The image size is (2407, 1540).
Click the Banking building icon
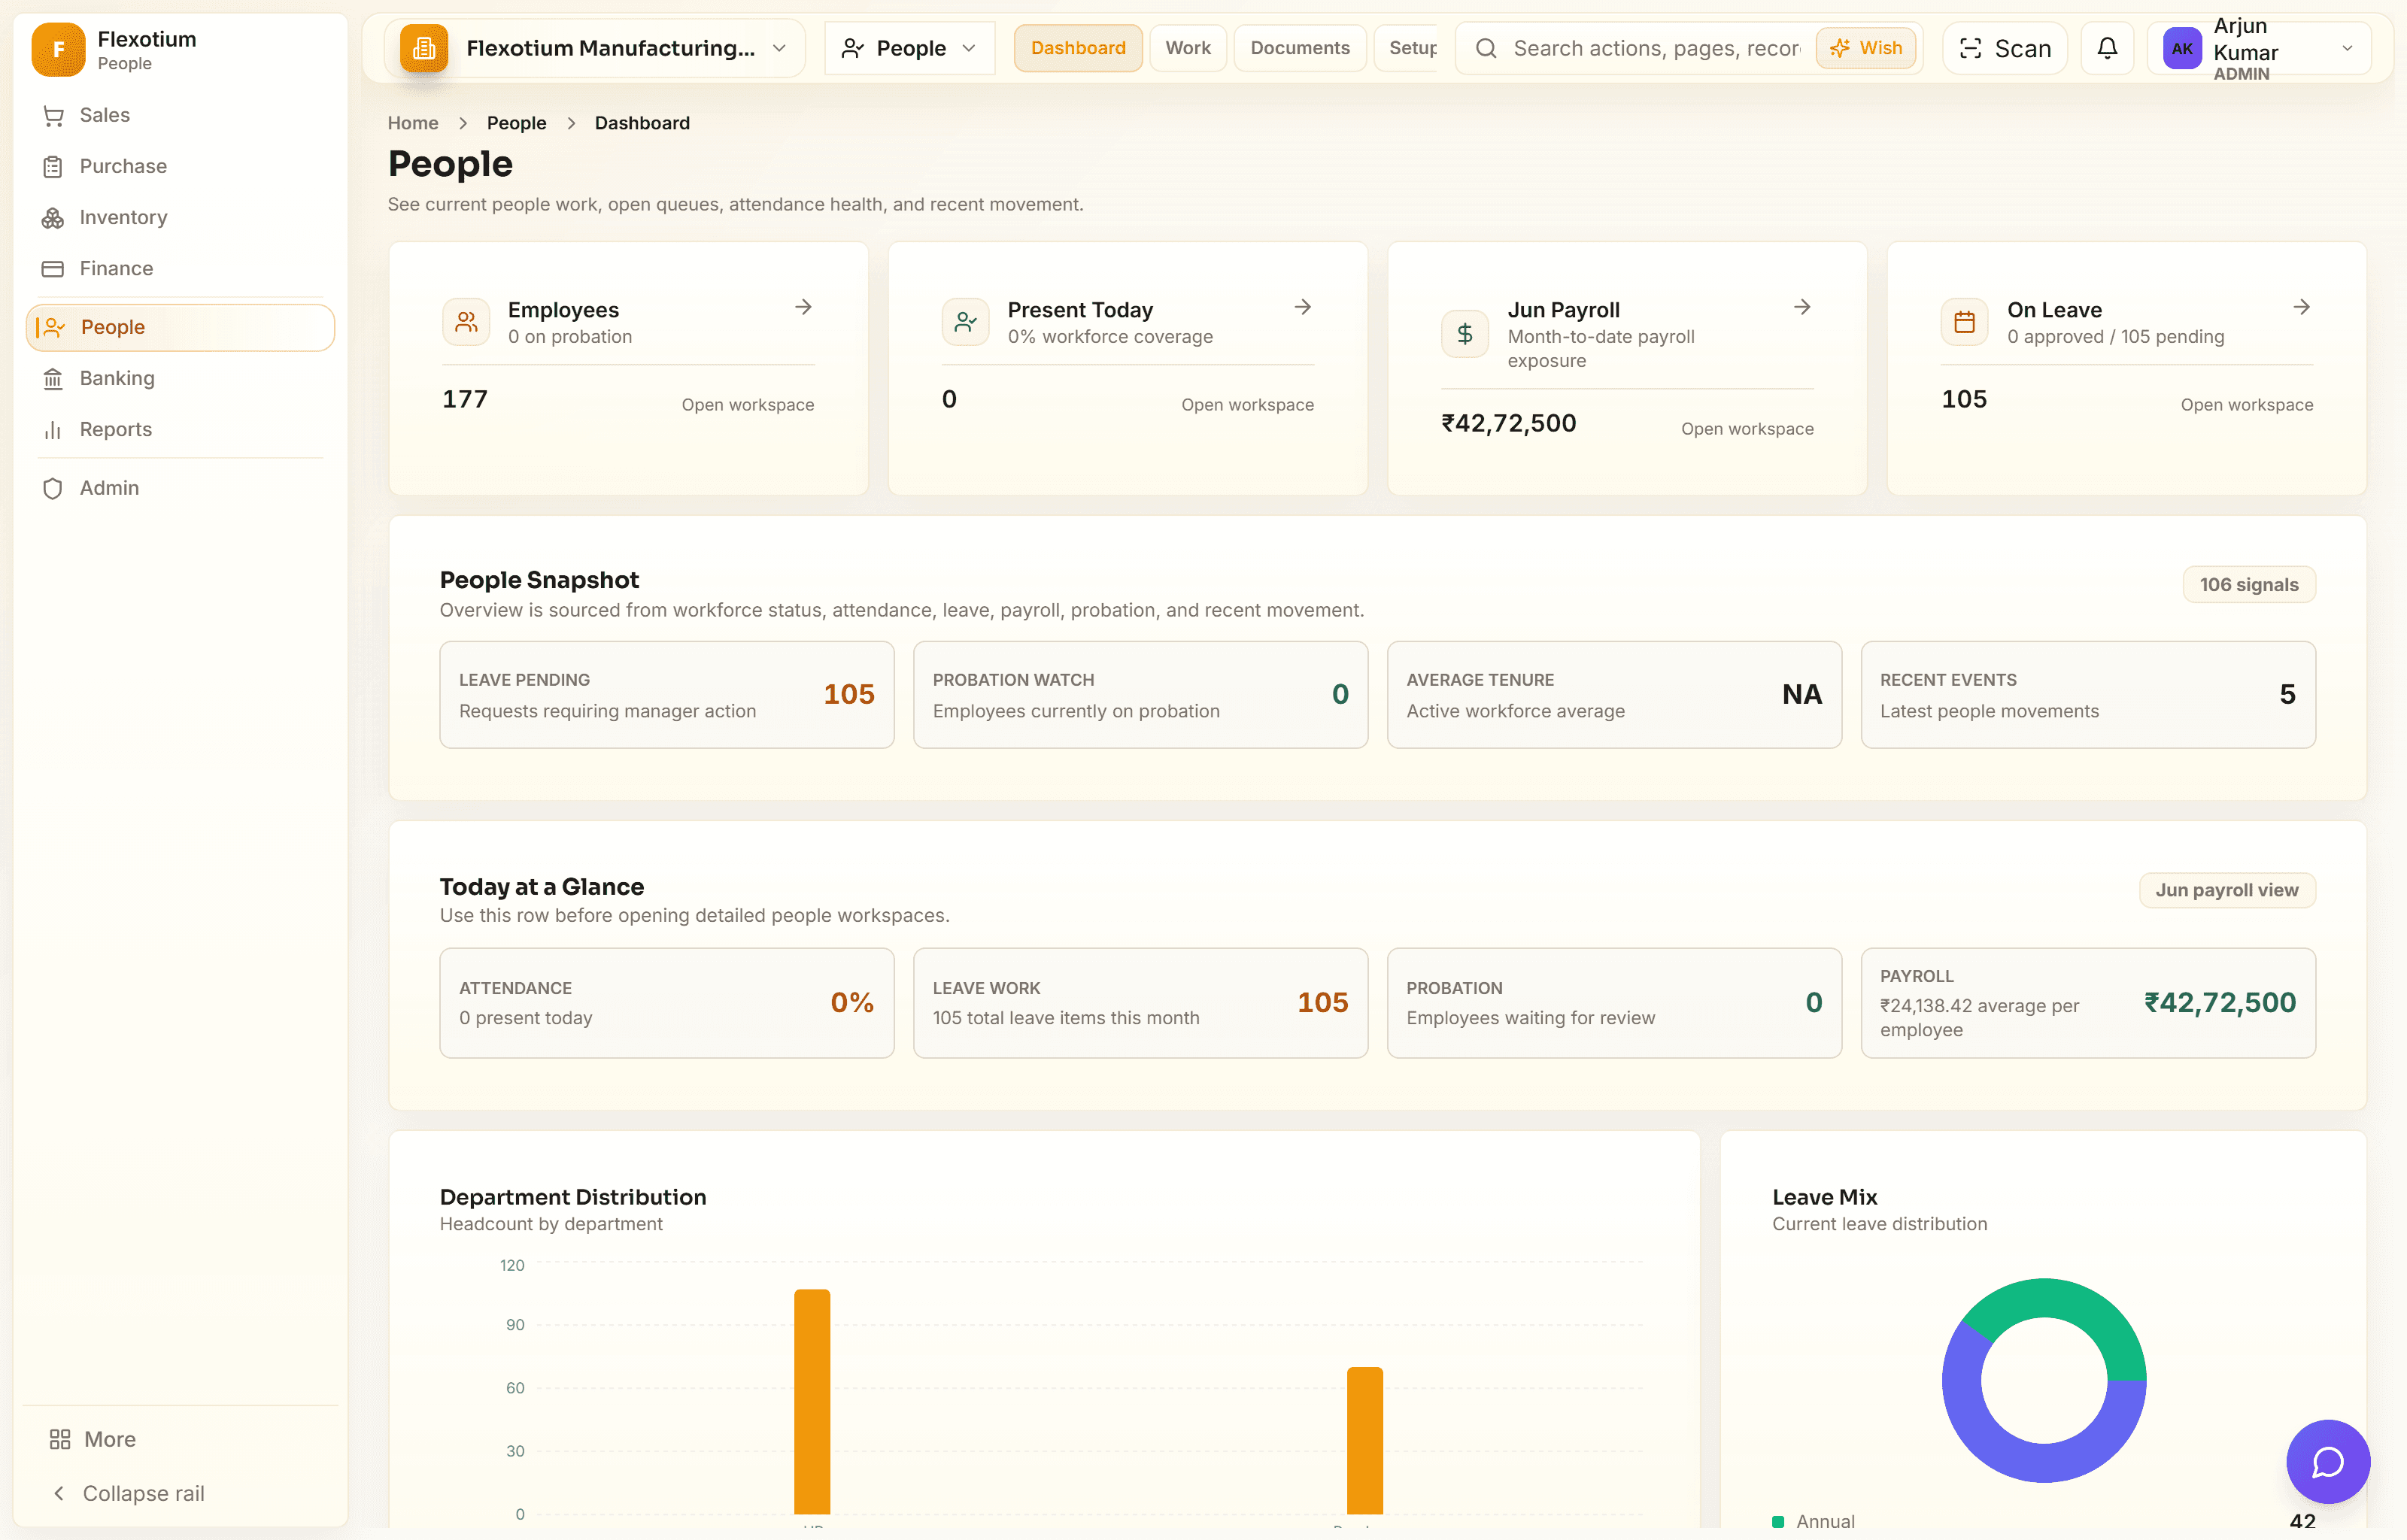pos(53,379)
